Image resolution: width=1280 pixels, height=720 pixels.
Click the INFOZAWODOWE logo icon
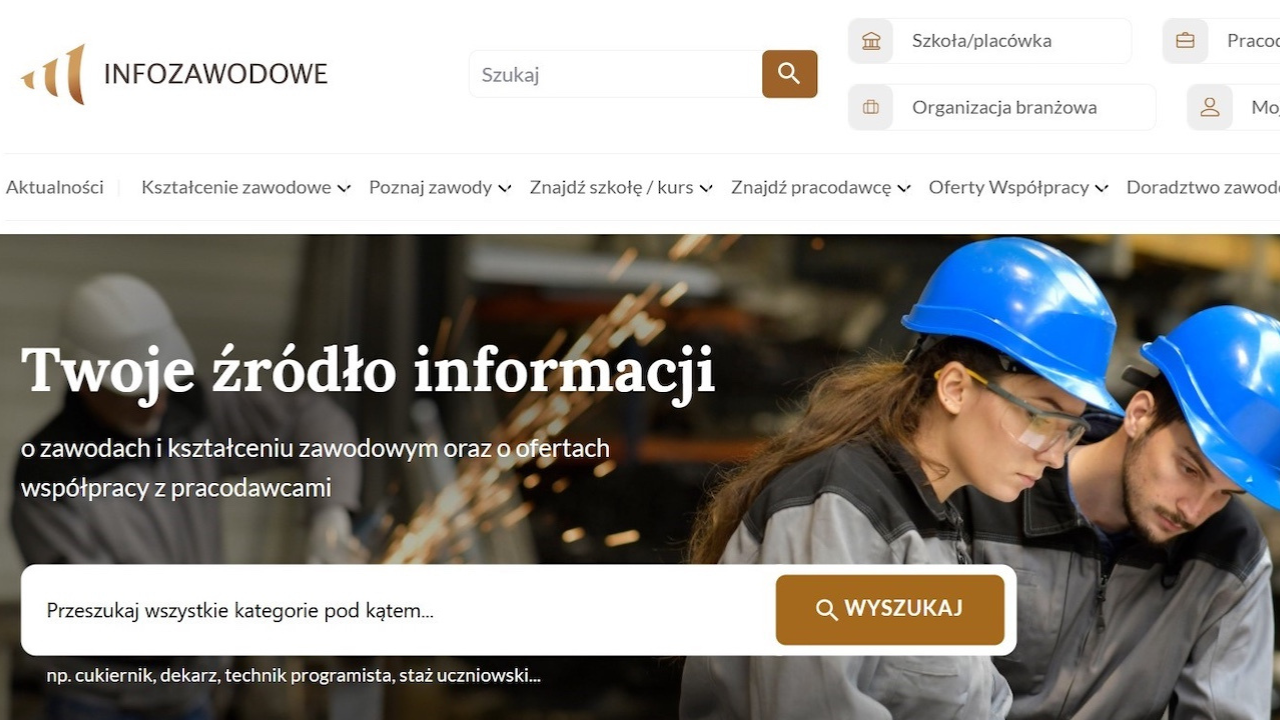[54, 74]
